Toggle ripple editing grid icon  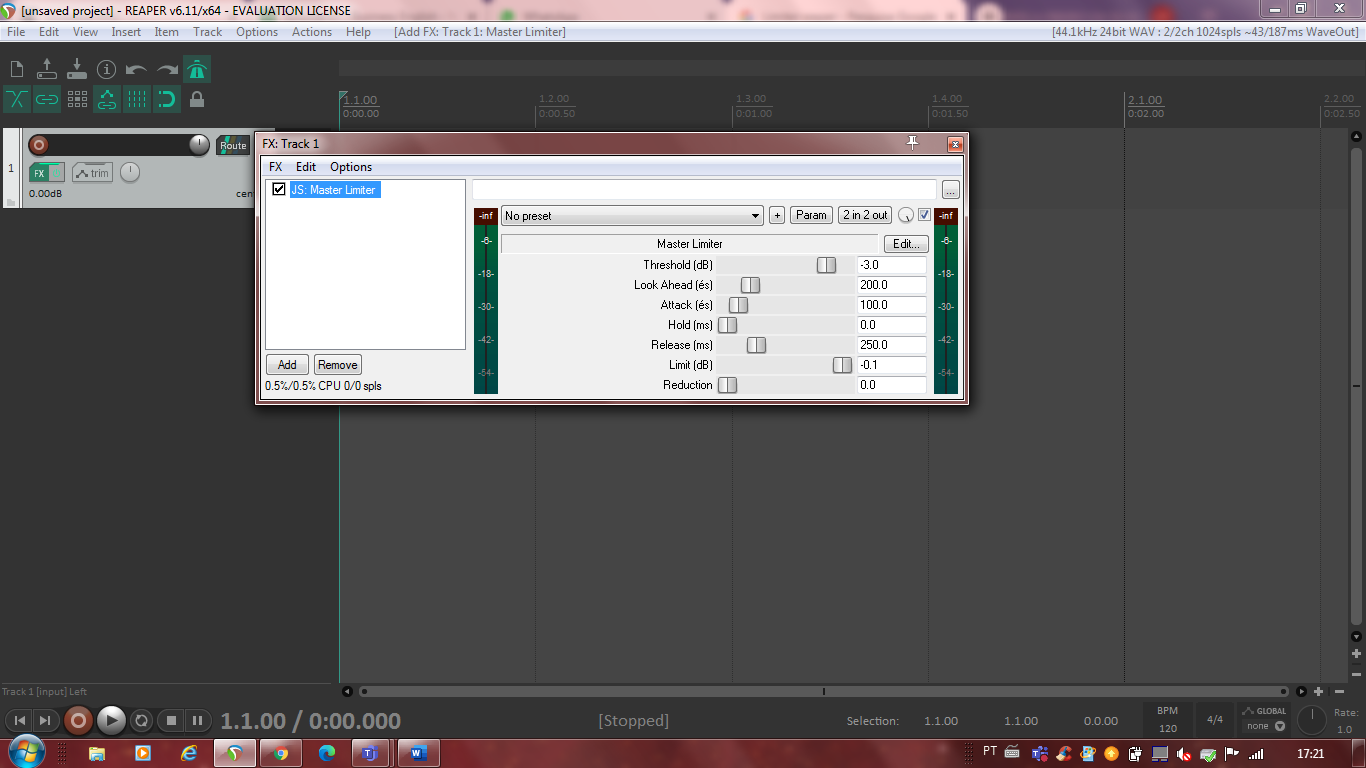click(77, 99)
